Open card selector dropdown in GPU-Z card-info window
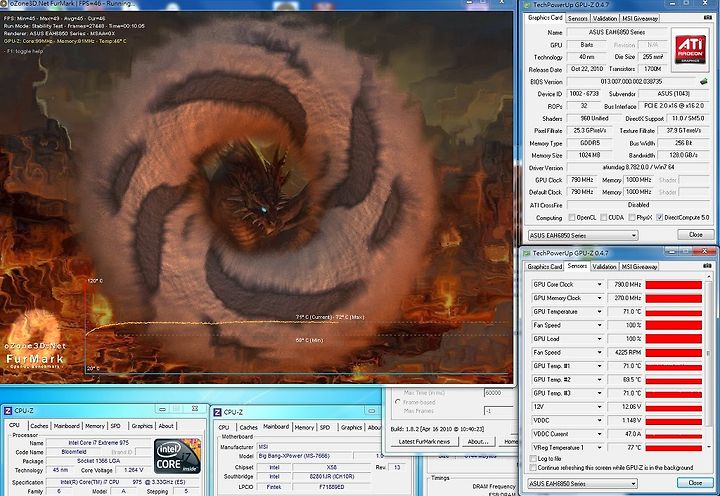 click(x=634, y=236)
